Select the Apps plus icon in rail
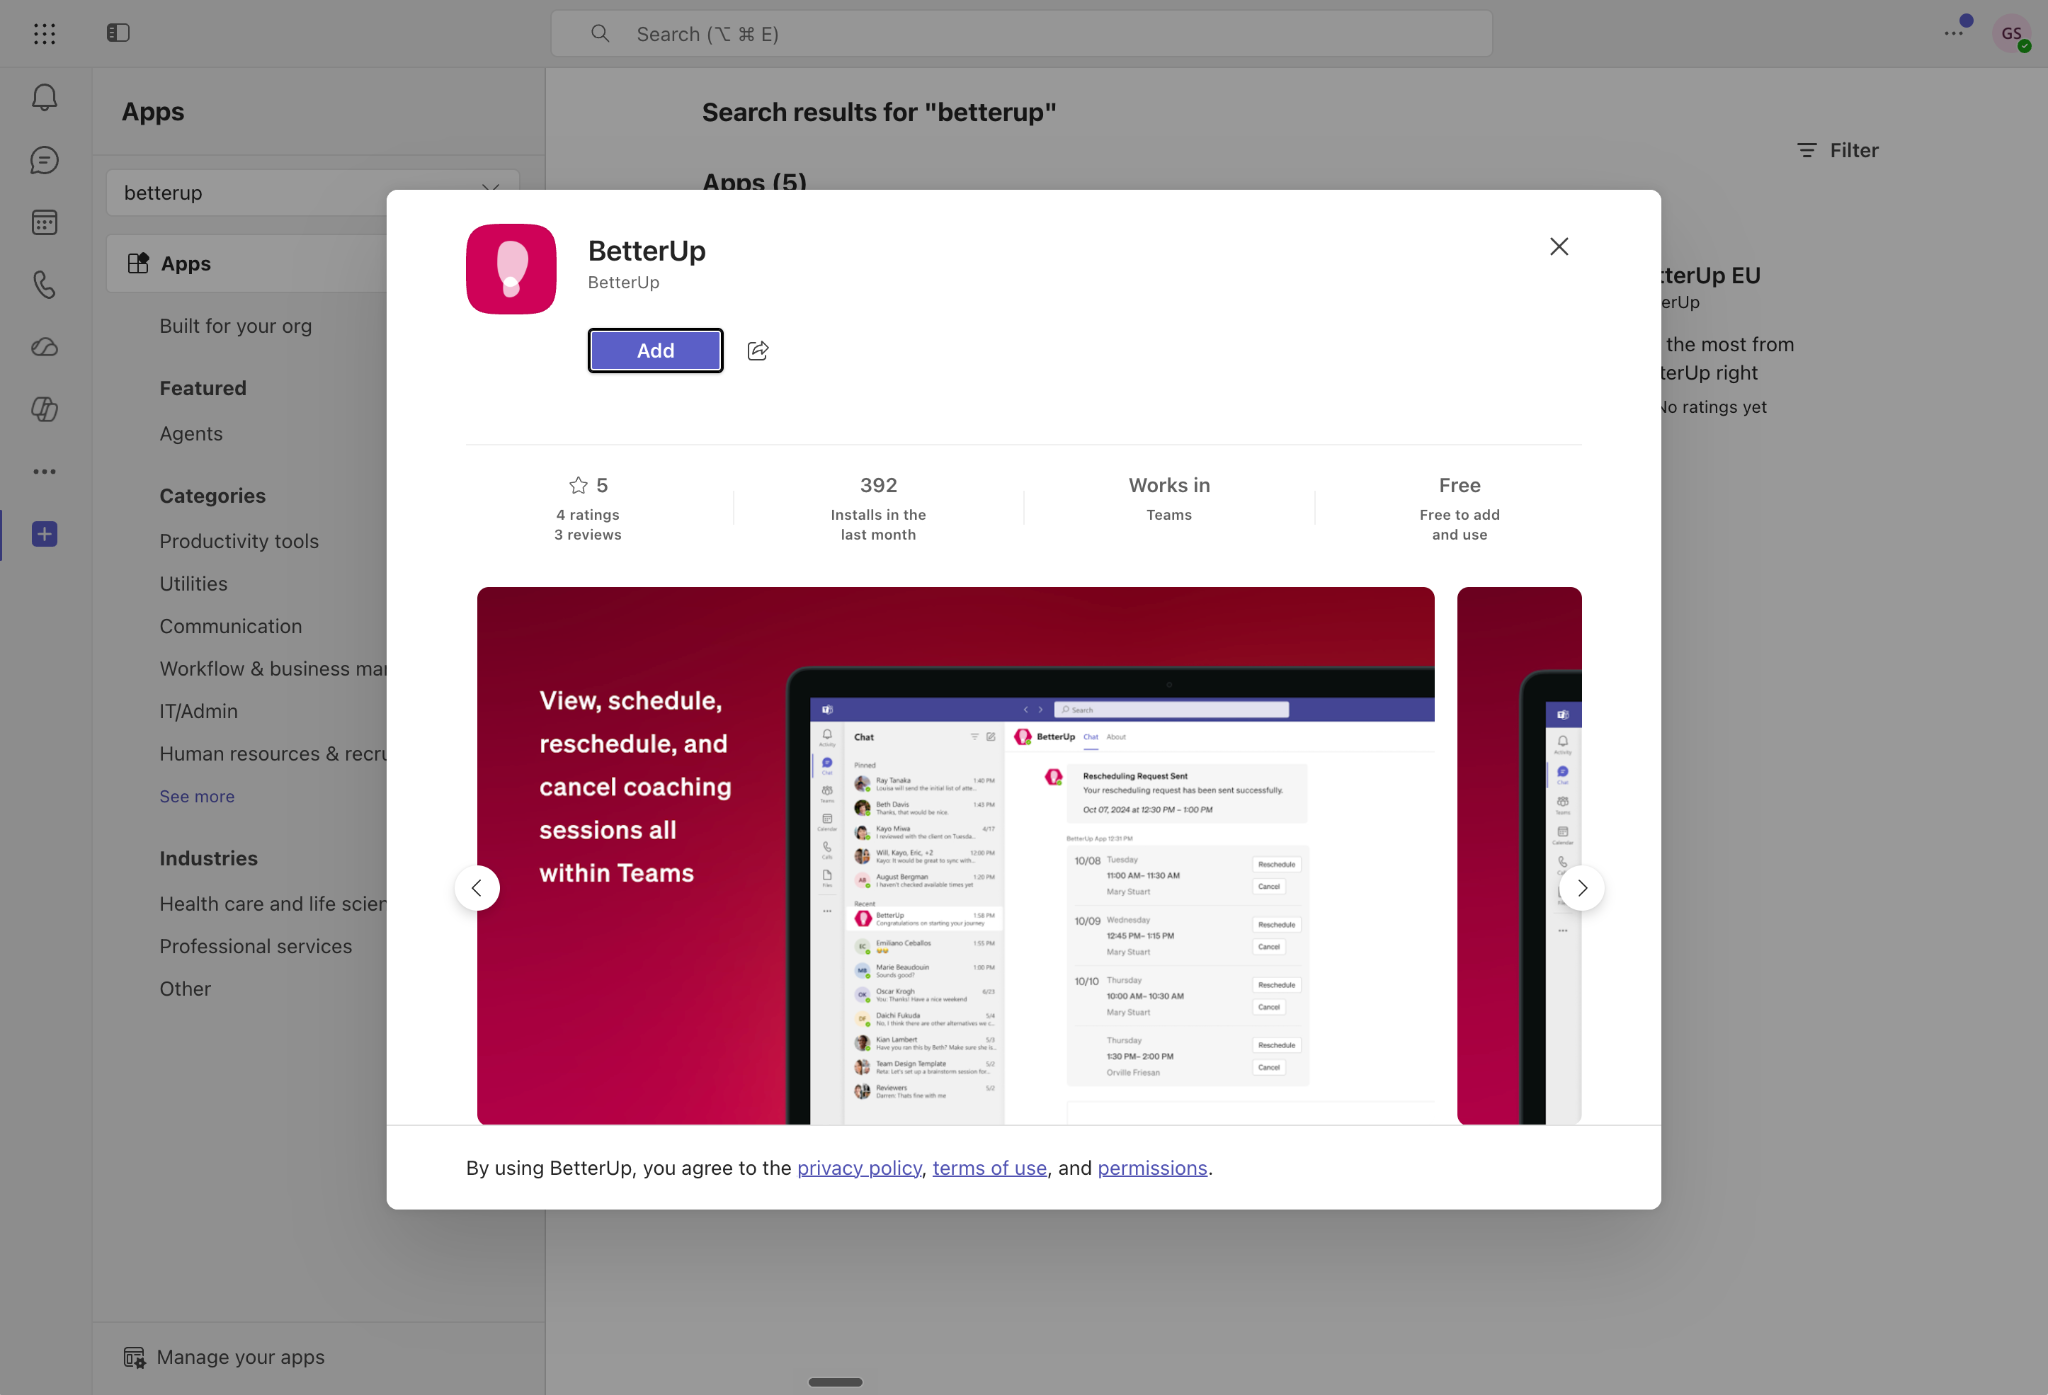This screenshot has height=1395, width=2048. [x=44, y=534]
